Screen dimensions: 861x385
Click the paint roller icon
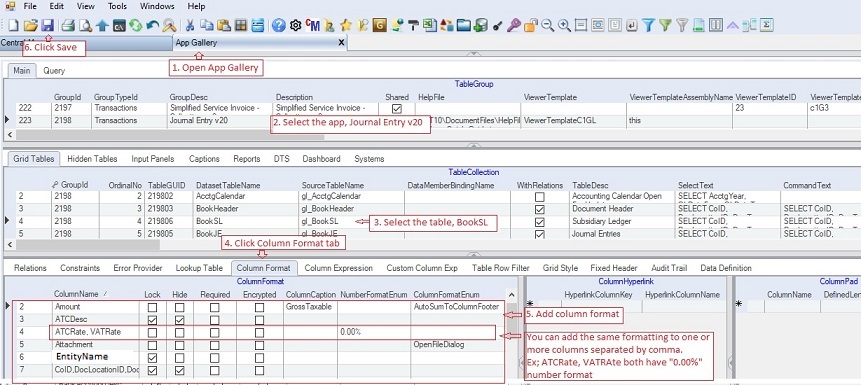413,25
